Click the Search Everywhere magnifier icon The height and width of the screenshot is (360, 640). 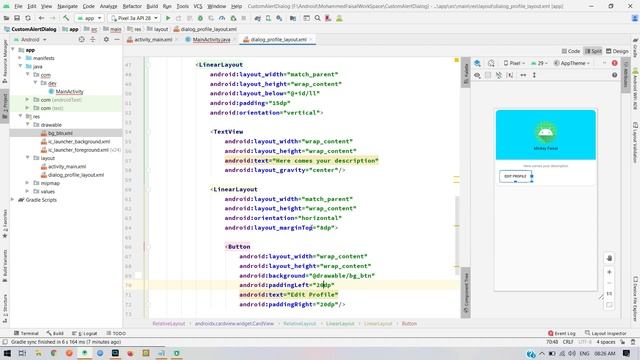coord(318,18)
